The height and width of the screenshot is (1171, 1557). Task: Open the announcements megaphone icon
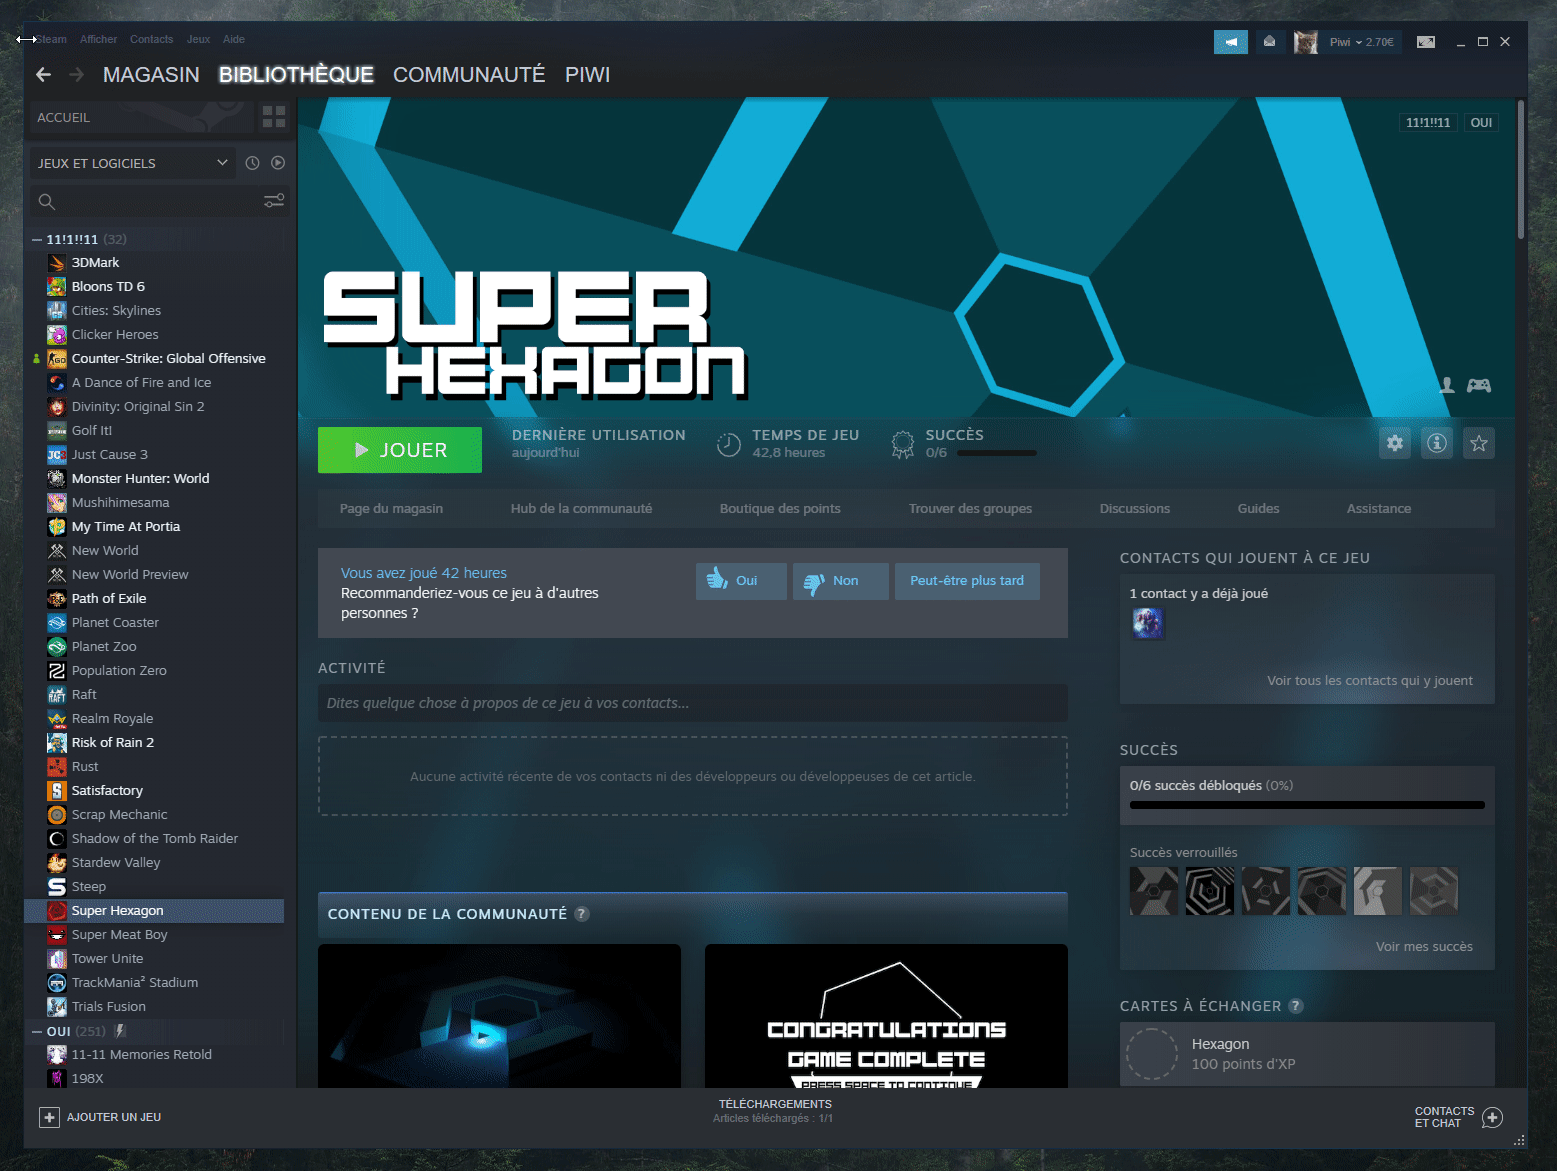[x=1231, y=42]
